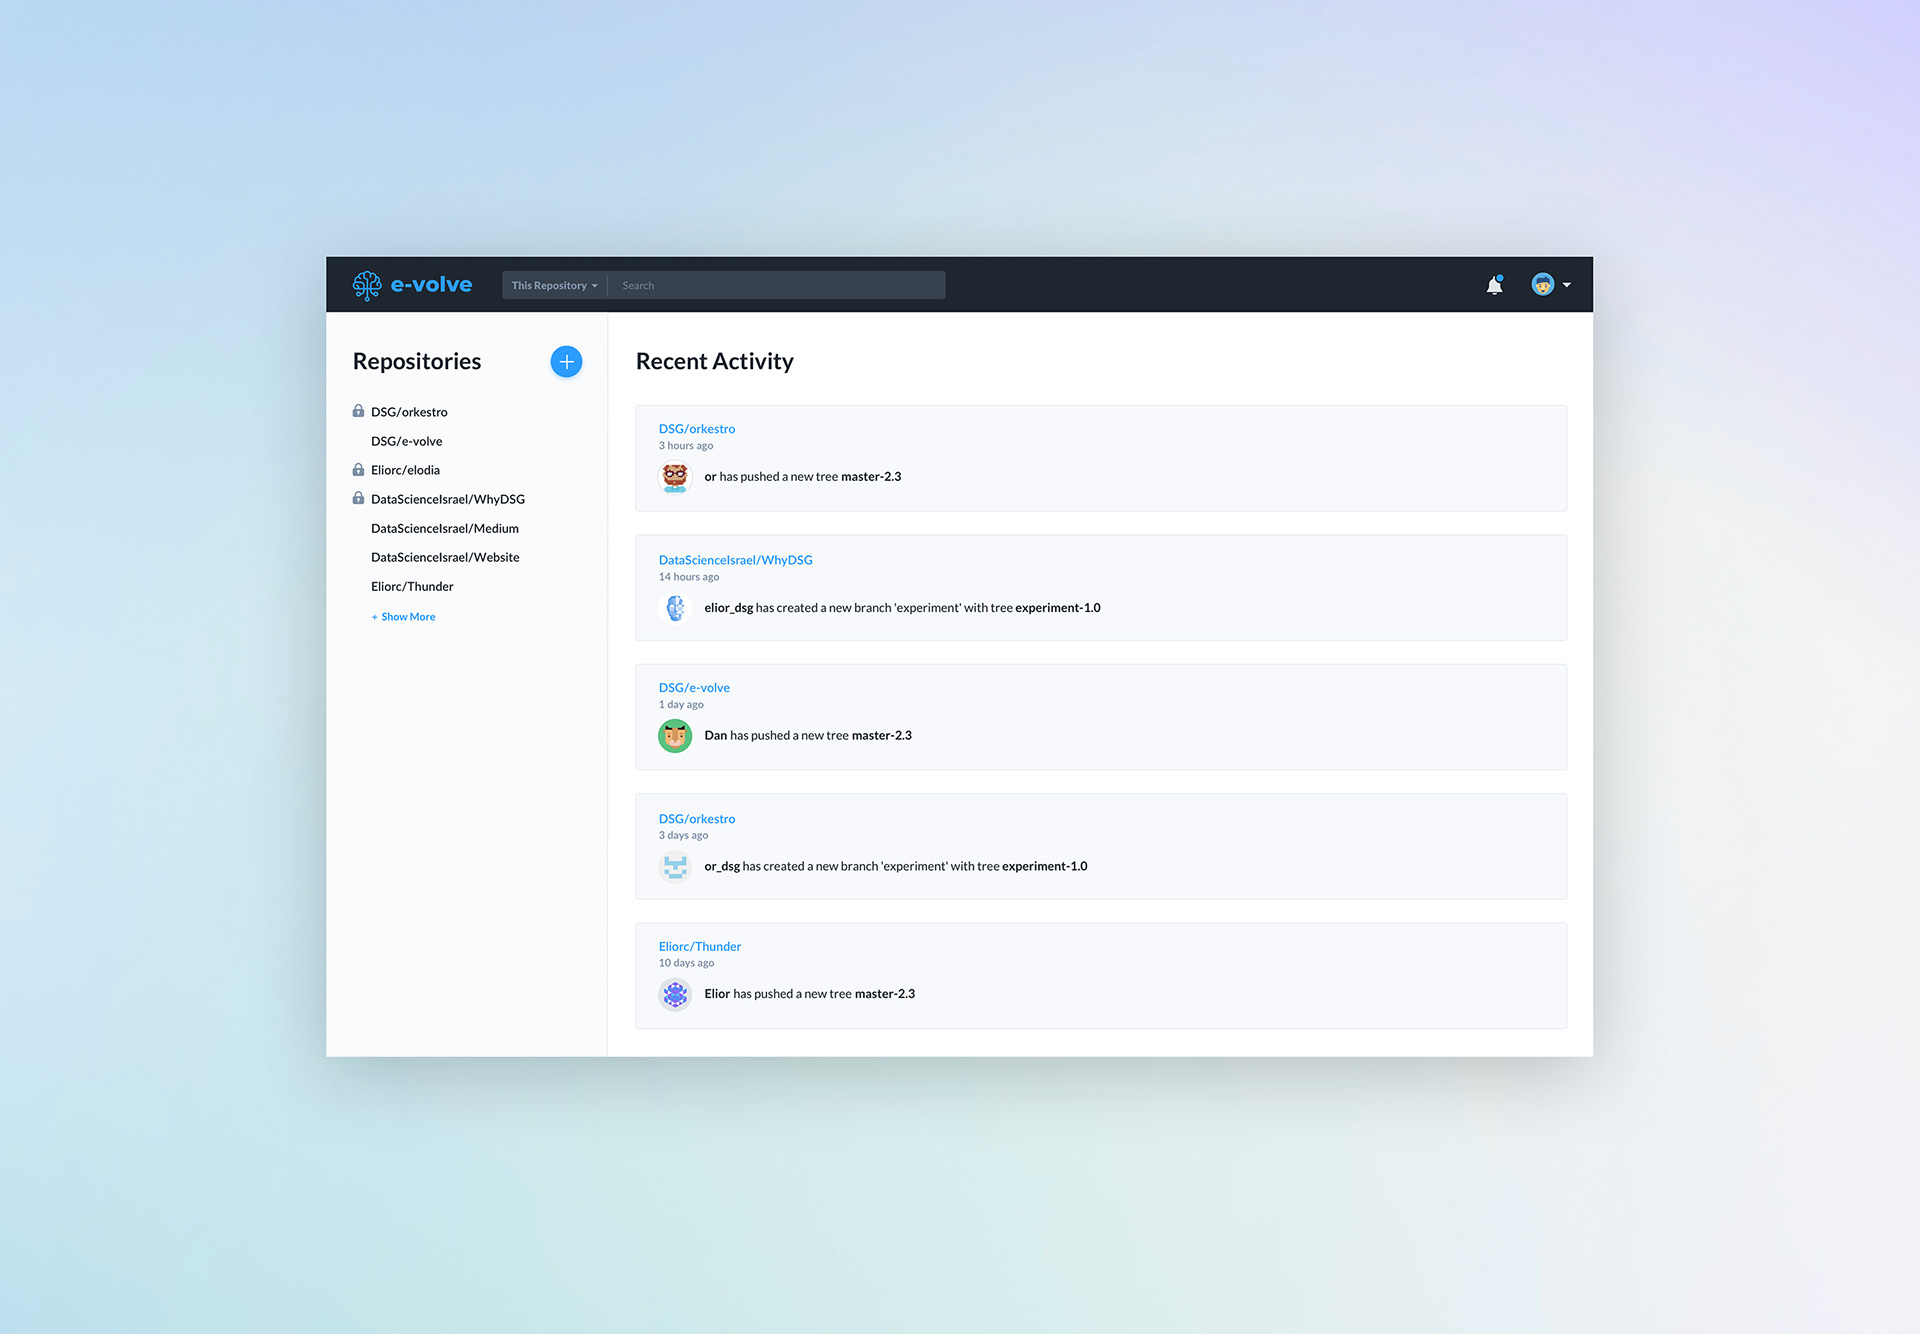Open the Eliorc/Thunder activity link
This screenshot has width=1920, height=1334.
pyautogui.click(x=699, y=946)
